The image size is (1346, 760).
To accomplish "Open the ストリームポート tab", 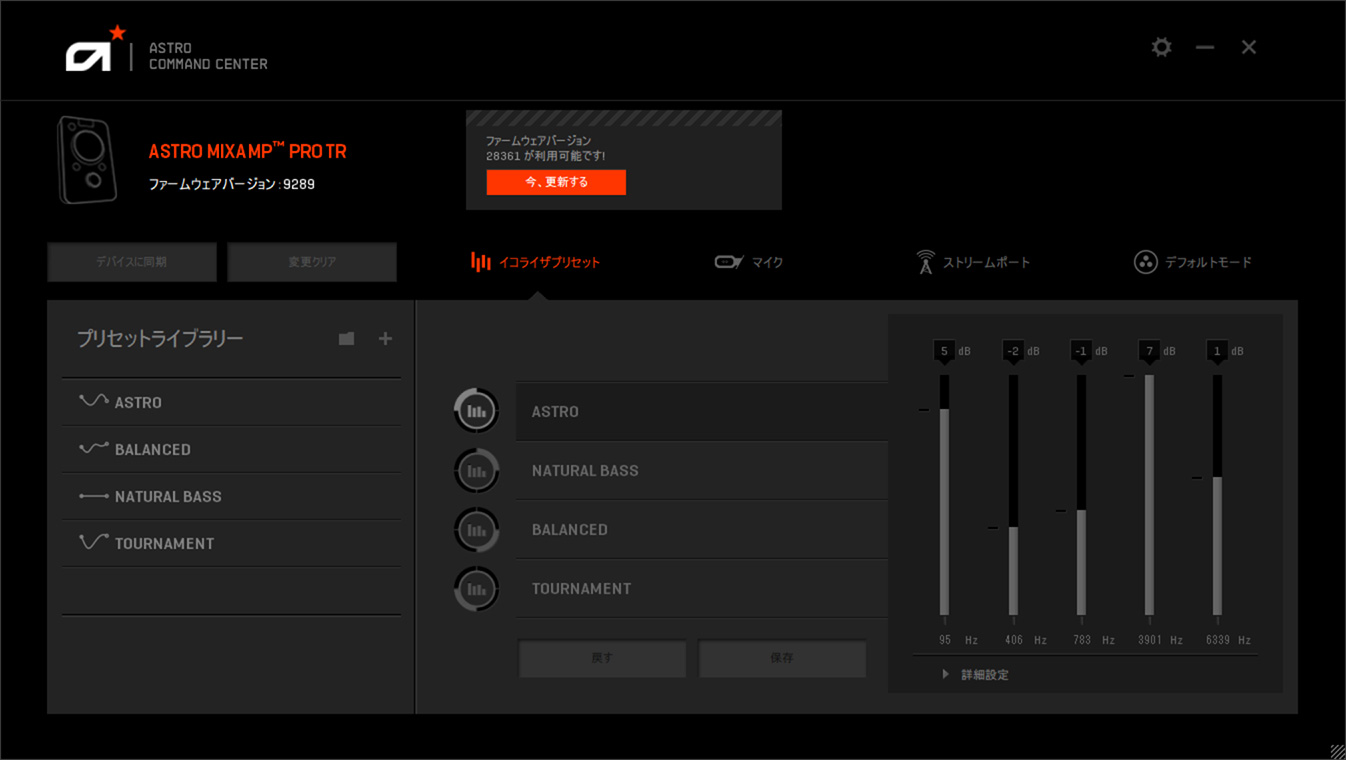I will tap(973, 262).
